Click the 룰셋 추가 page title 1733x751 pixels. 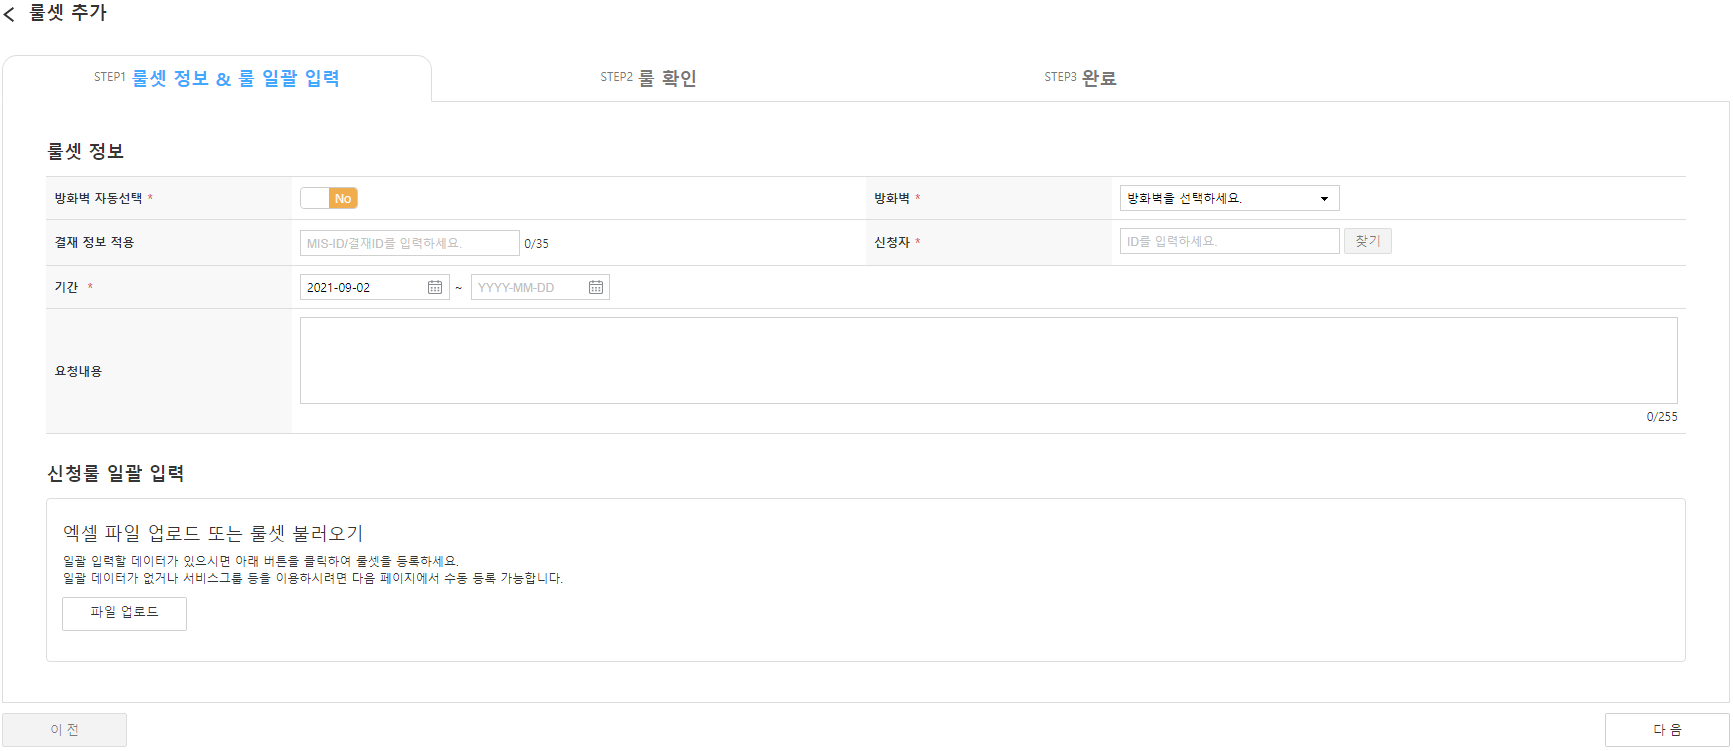pyautogui.click(x=68, y=13)
